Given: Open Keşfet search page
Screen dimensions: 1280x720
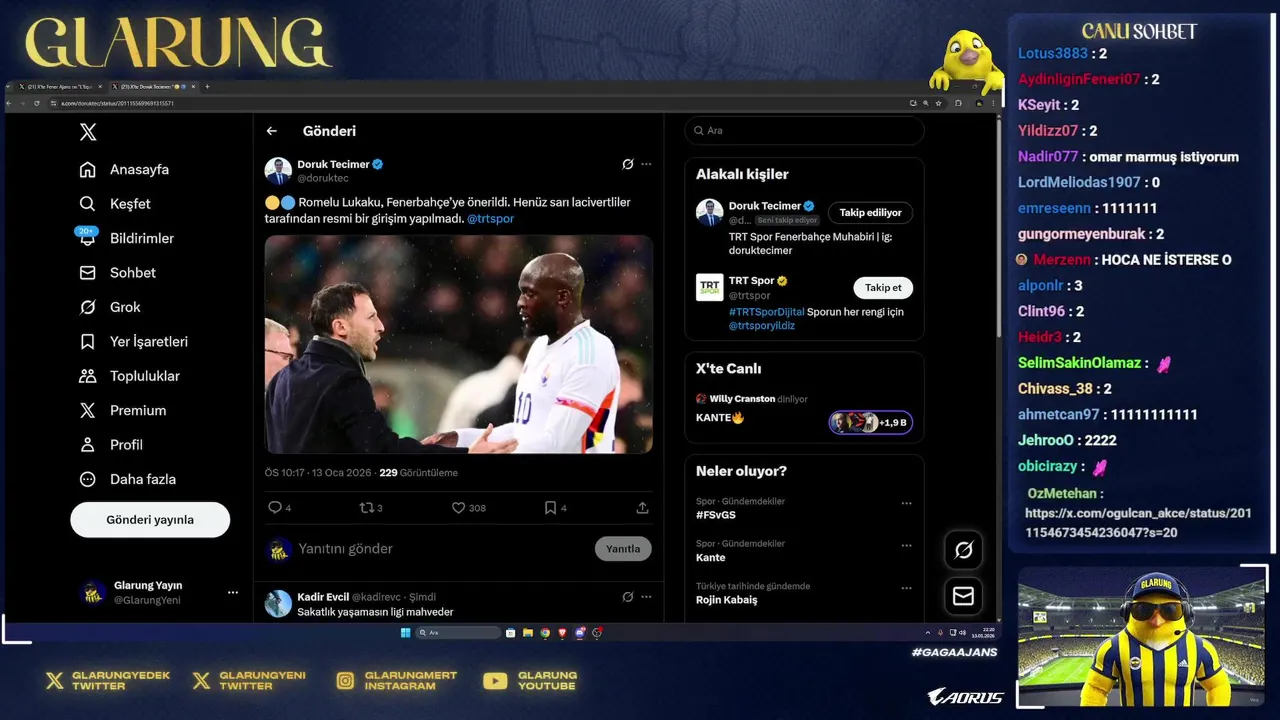Looking at the screenshot, I should (115, 204).
